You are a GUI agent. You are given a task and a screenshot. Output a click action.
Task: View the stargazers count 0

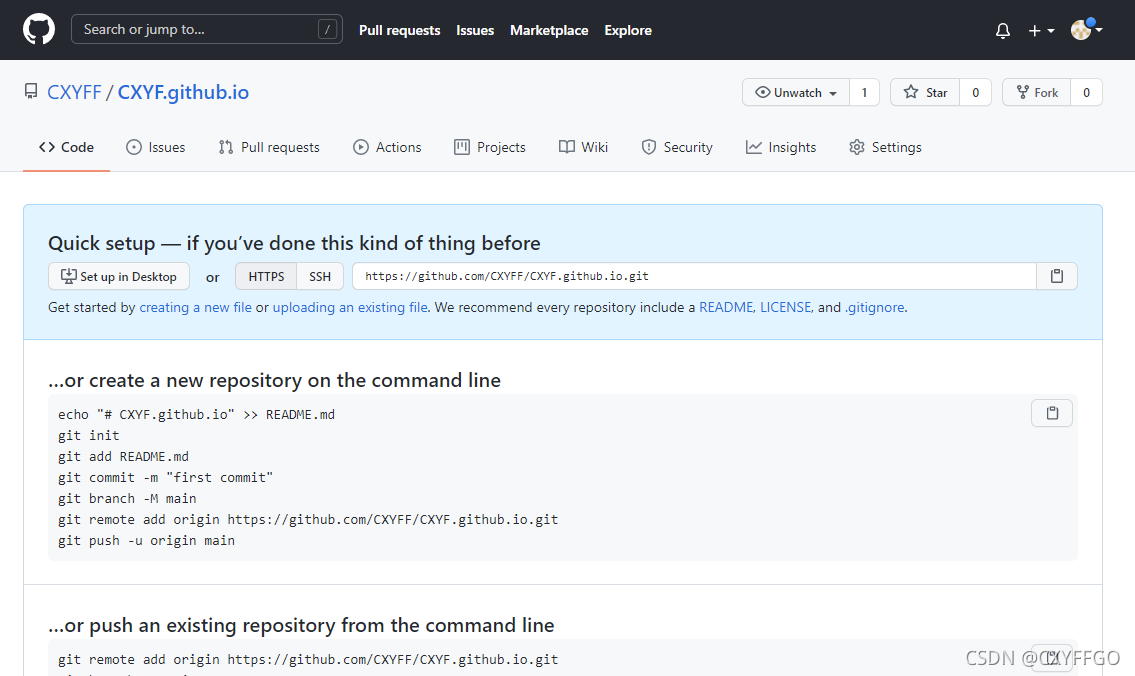(x=976, y=93)
